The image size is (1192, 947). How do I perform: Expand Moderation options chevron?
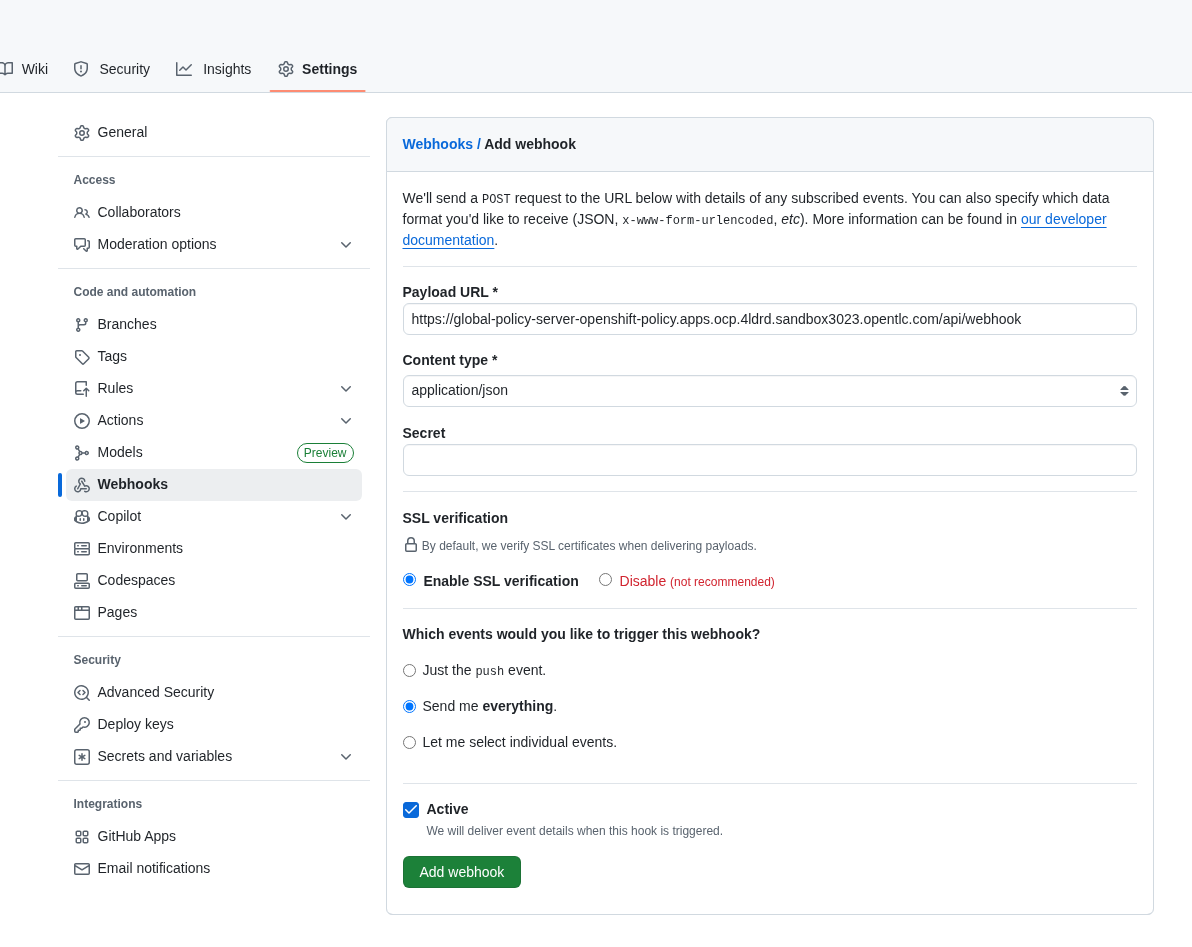coord(346,245)
